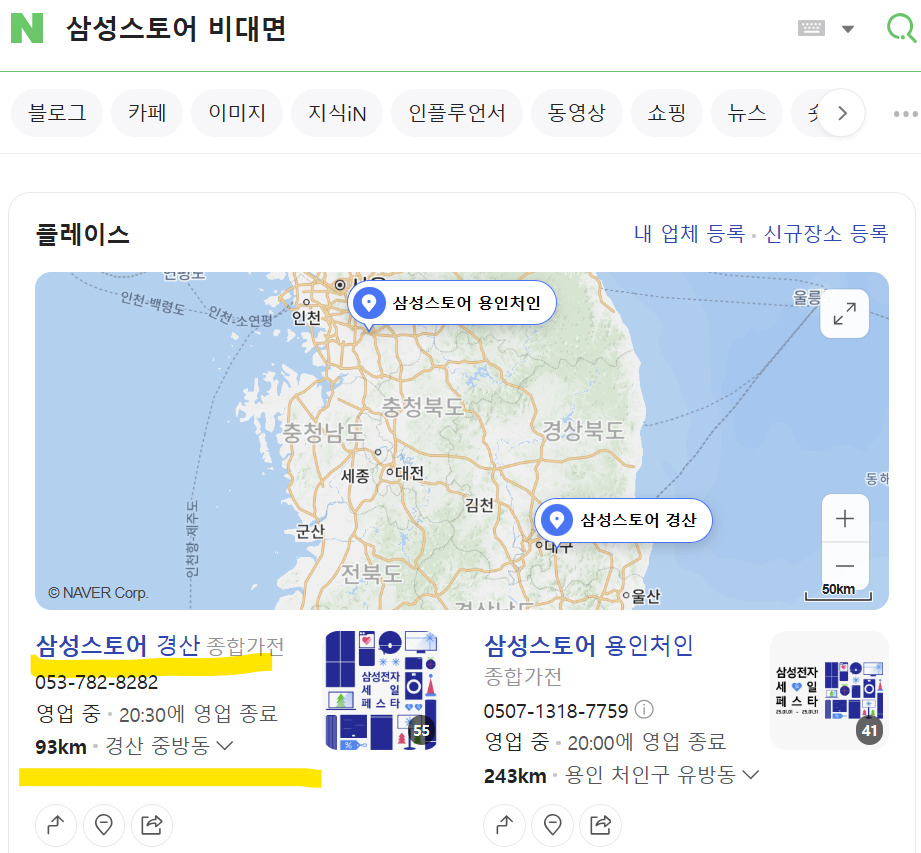Click the 20:30에 영업 종료 hours text
The image size is (921, 853).
pos(199,714)
